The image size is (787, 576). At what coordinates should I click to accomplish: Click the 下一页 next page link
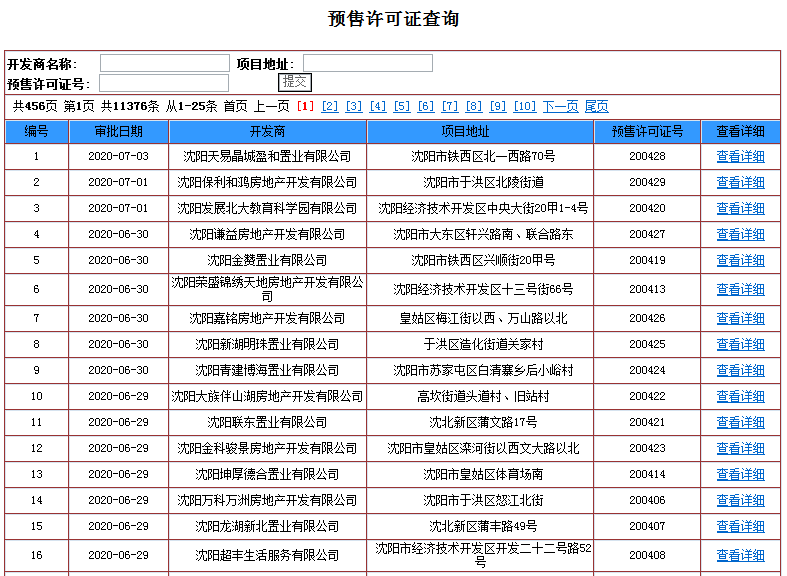[x=560, y=106]
